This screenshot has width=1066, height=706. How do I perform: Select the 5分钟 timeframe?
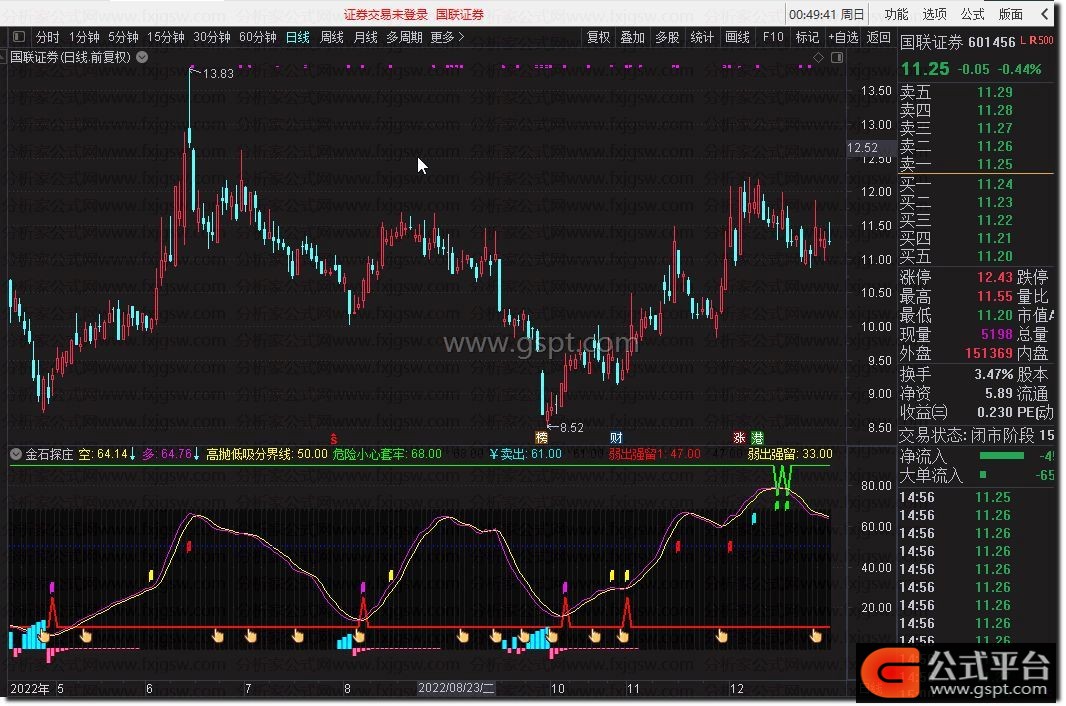tap(123, 37)
